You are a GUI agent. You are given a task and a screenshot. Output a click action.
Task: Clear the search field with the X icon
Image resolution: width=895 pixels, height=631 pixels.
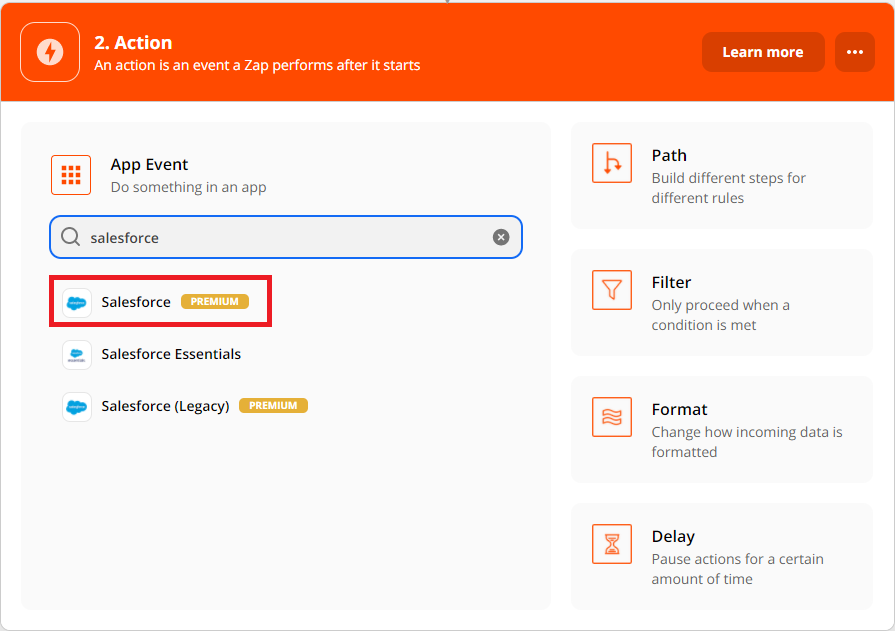point(501,237)
